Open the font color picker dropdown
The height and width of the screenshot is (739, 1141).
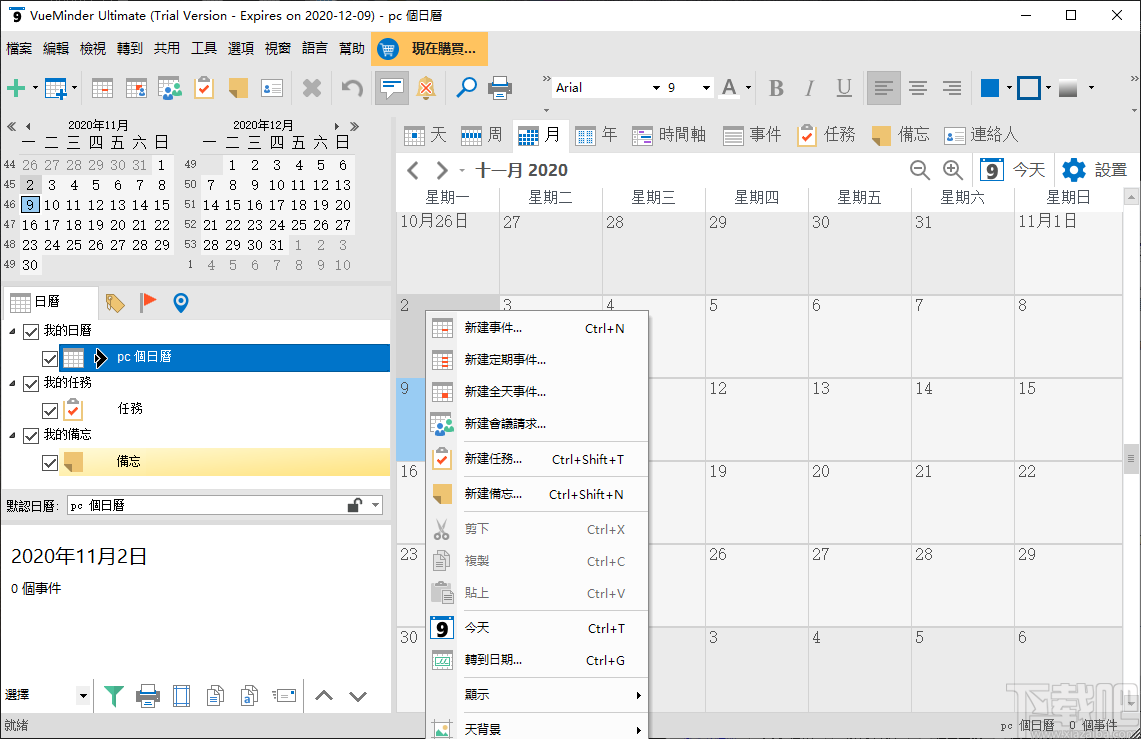pyautogui.click(x=747, y=88)
